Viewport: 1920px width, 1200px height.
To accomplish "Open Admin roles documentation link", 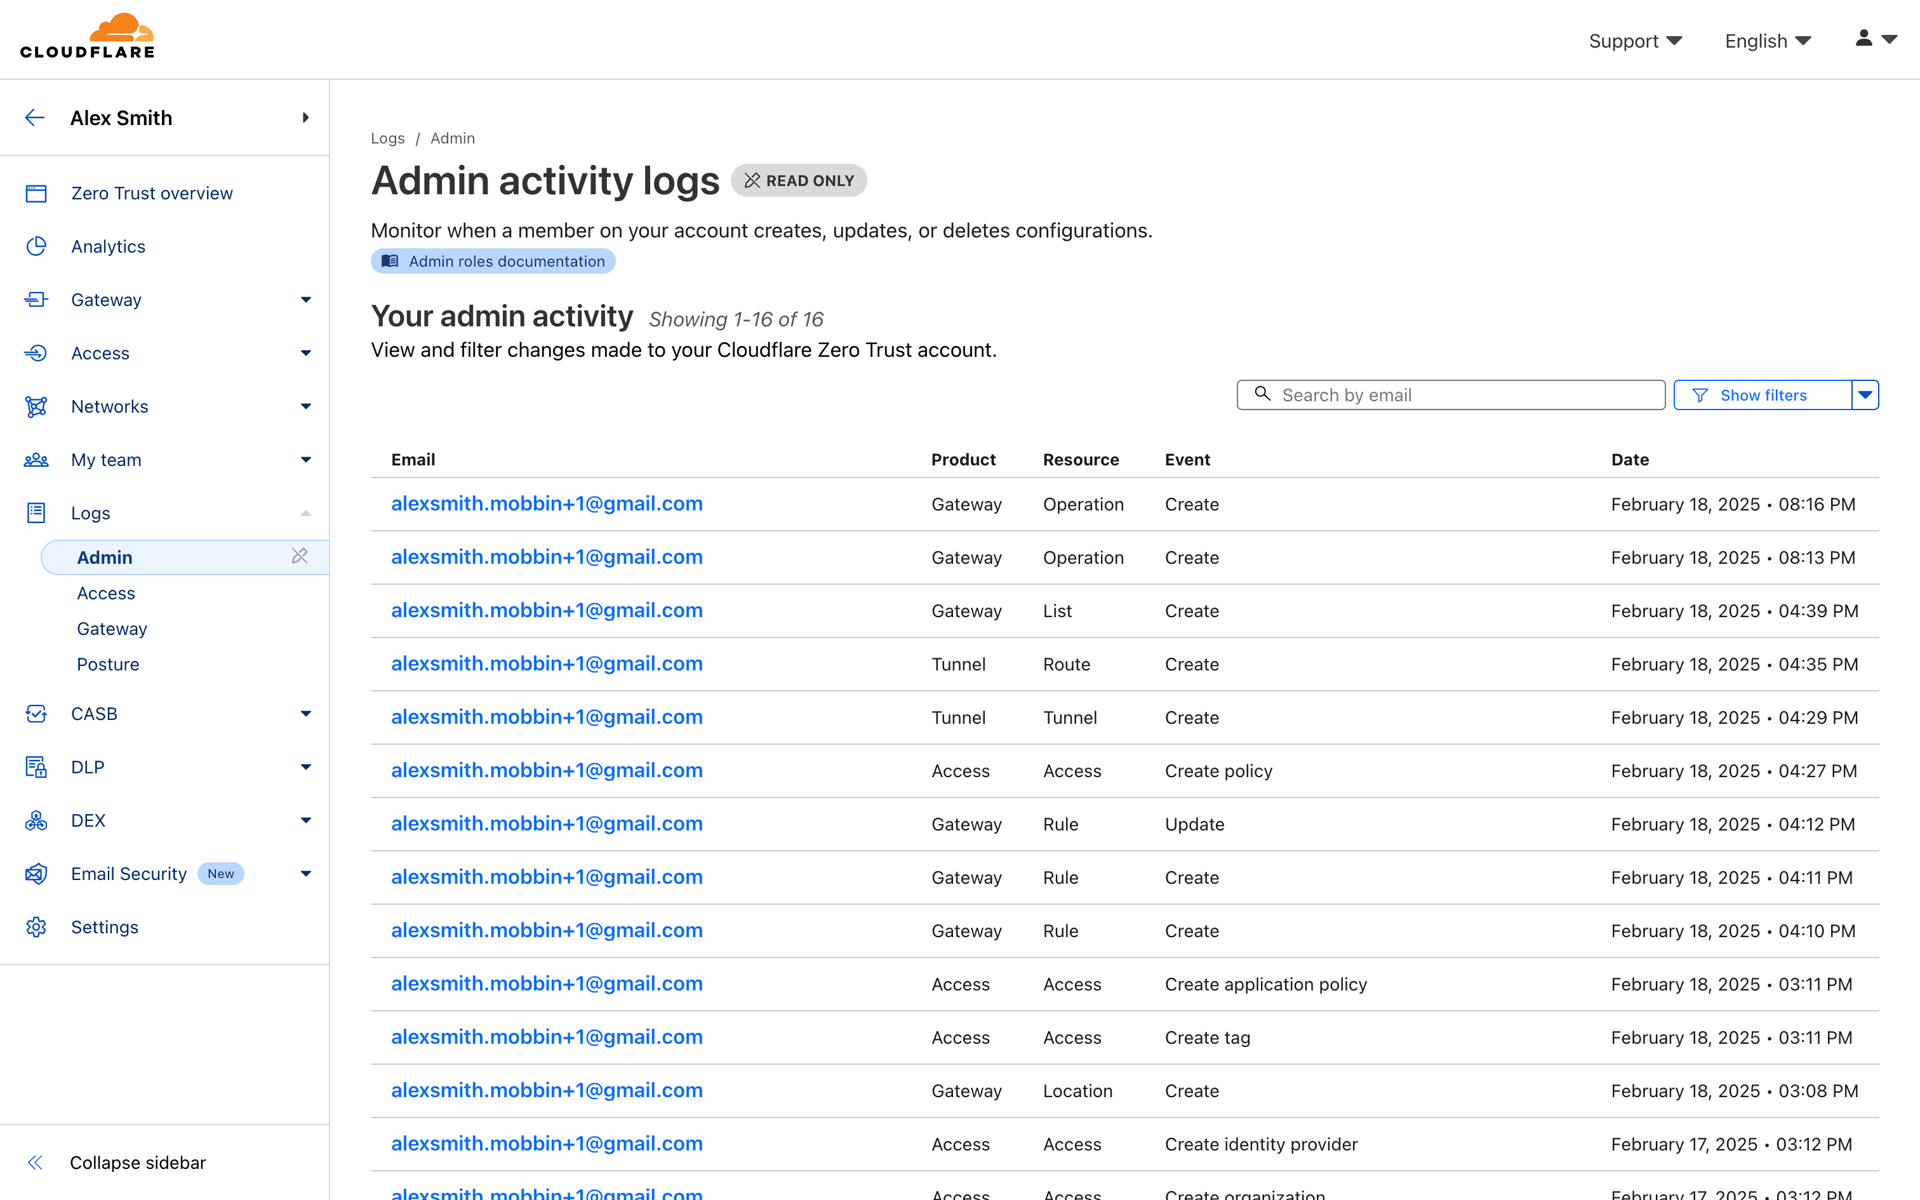I will 493,261.
